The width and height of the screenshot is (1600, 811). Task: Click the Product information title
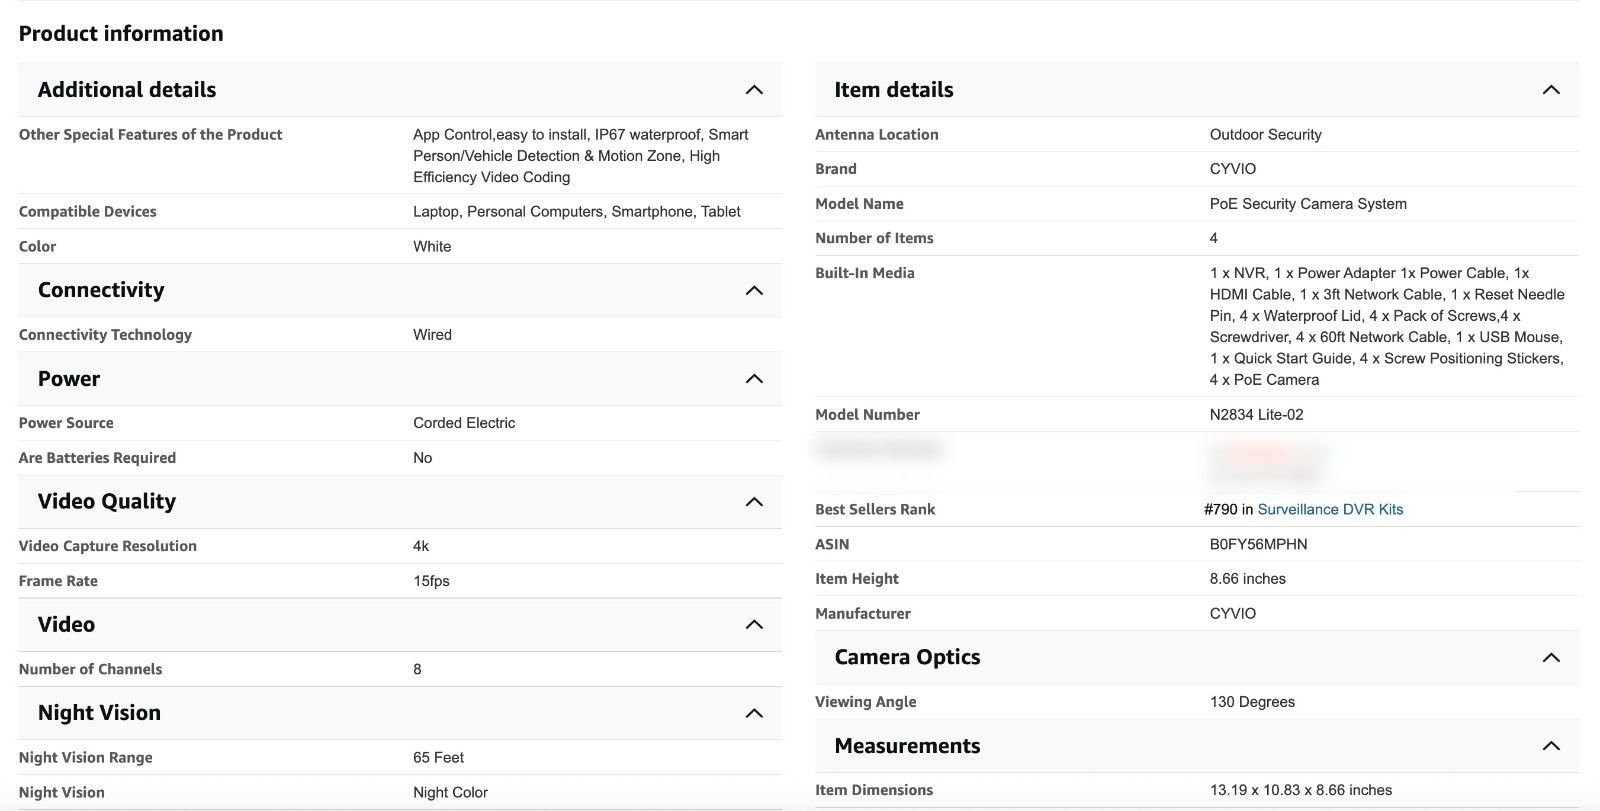[121, 33]
